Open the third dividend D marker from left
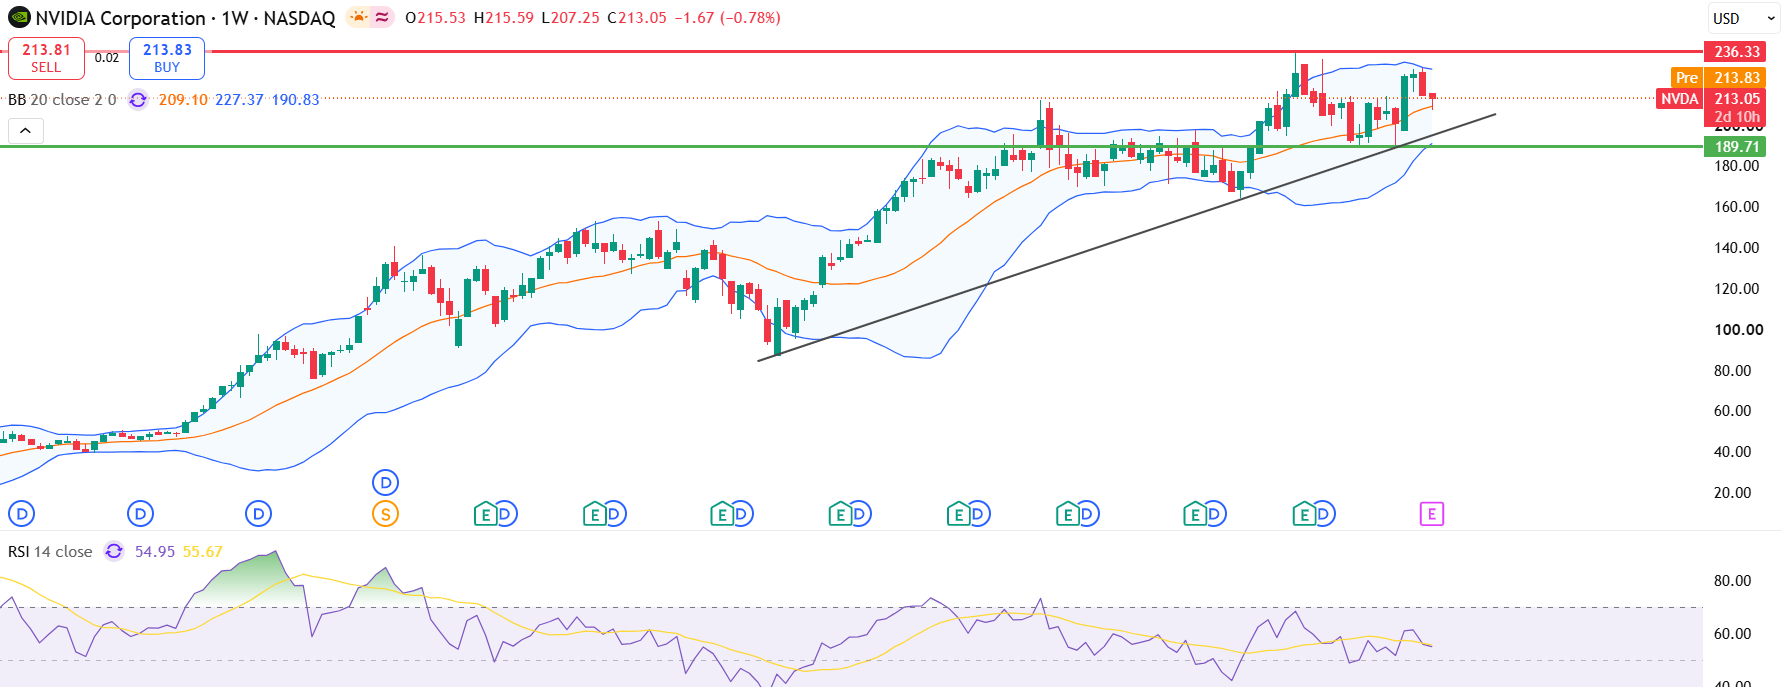Viewport: 1781px width, 687px height. pyautogui.click(x=259, y=514)
